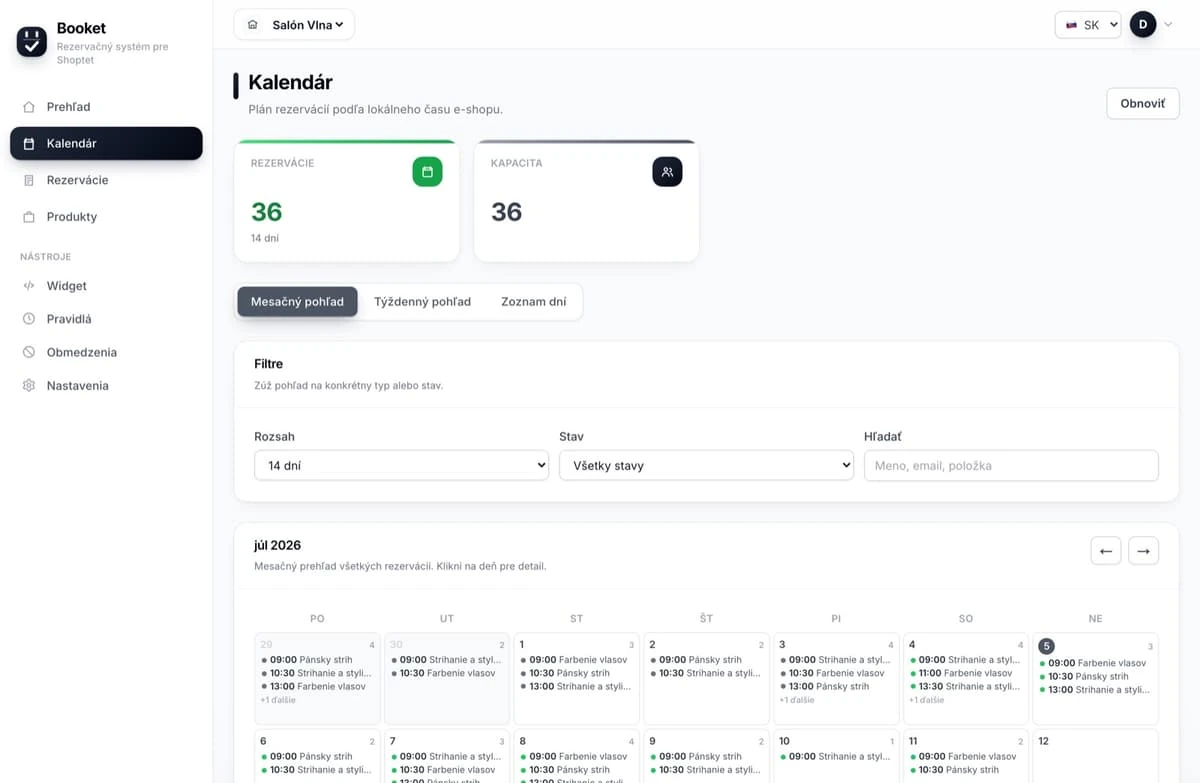1200x783 pixels.
Task: Open the SK language dropdown
Action: [1088, 25]
